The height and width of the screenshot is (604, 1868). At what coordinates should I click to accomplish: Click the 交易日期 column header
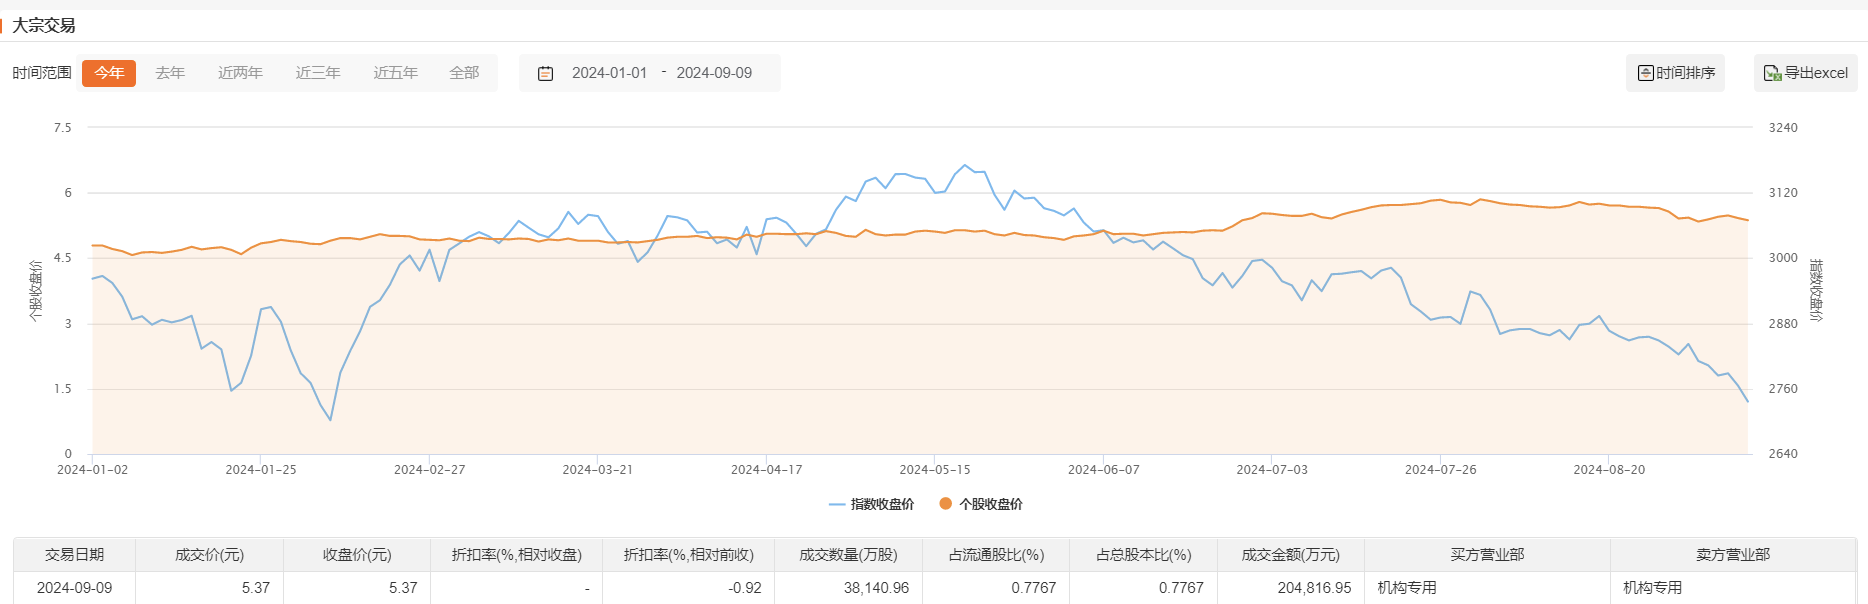click(74, 555)
